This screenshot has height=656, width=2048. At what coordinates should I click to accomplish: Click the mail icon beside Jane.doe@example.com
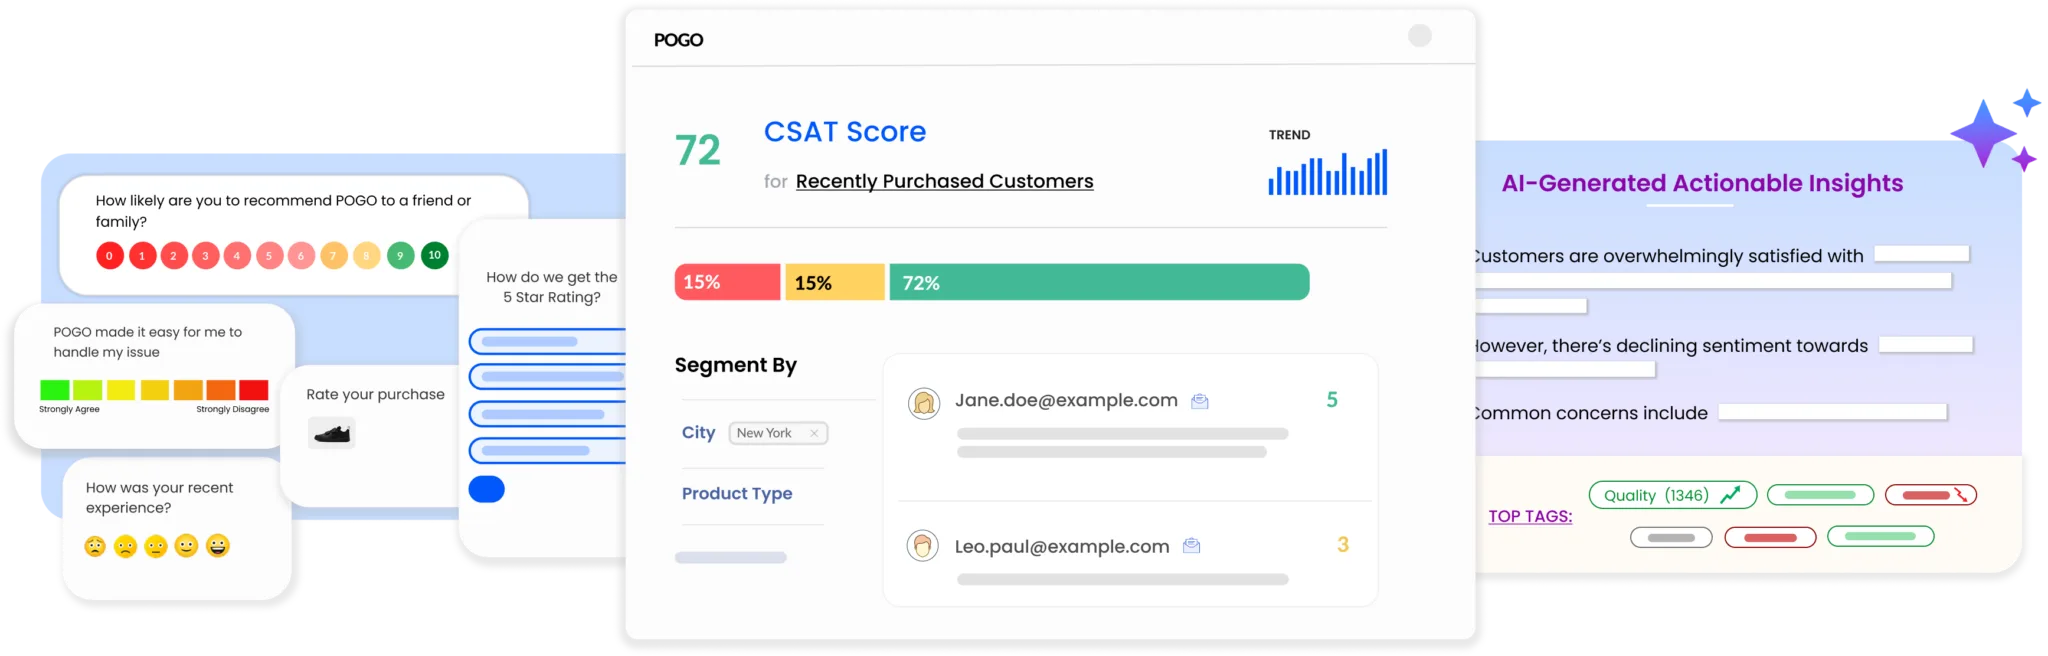click(x=1200, y=401)
